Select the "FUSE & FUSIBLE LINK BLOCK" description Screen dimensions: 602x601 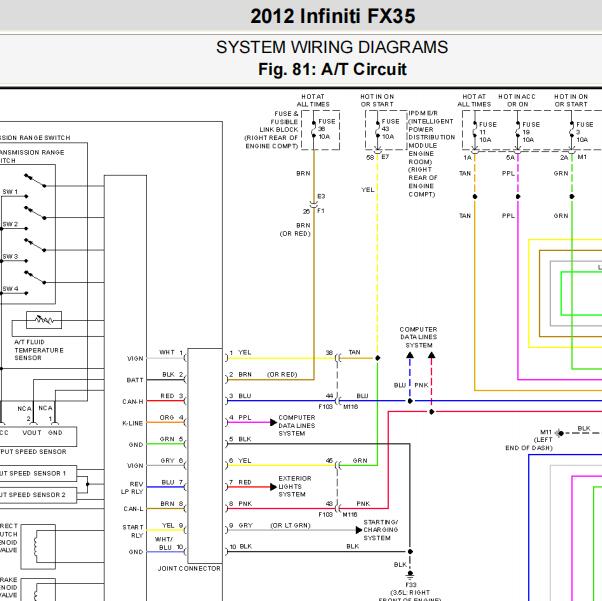pyautogui.click(x=272, y=130)
